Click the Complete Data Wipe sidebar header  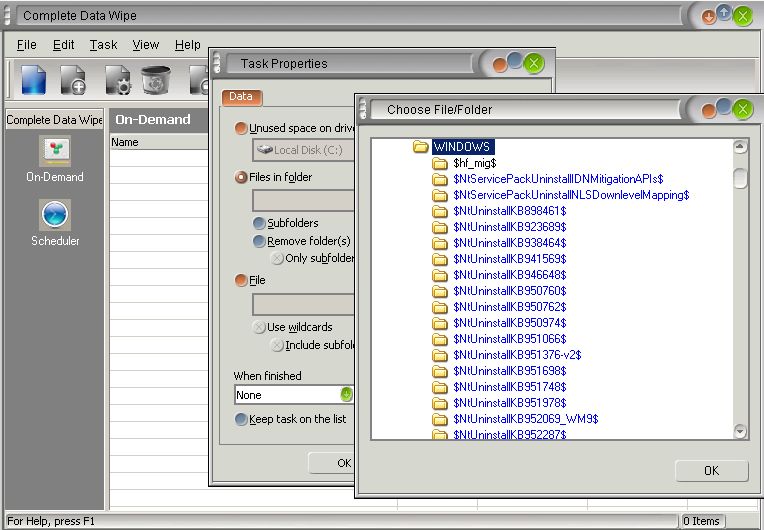55,120
